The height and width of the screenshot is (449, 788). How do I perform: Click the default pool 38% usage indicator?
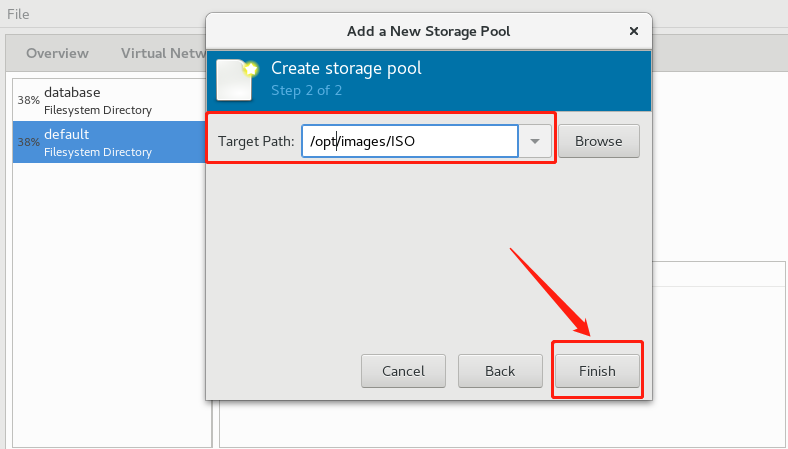[27, 143]
